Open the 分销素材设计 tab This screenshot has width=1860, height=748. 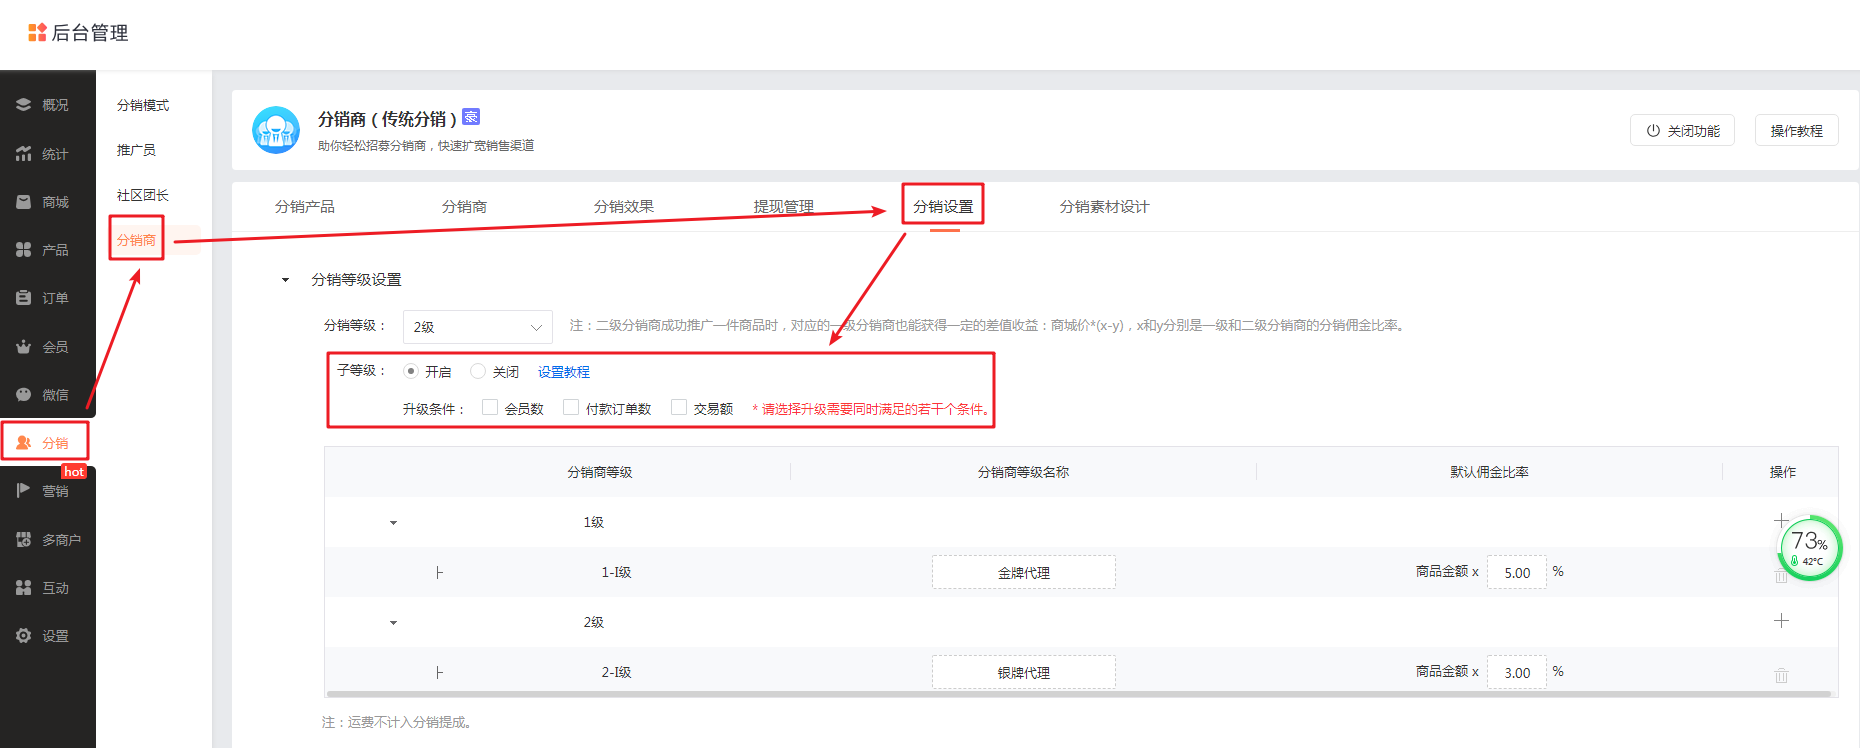coord(1104,207)
